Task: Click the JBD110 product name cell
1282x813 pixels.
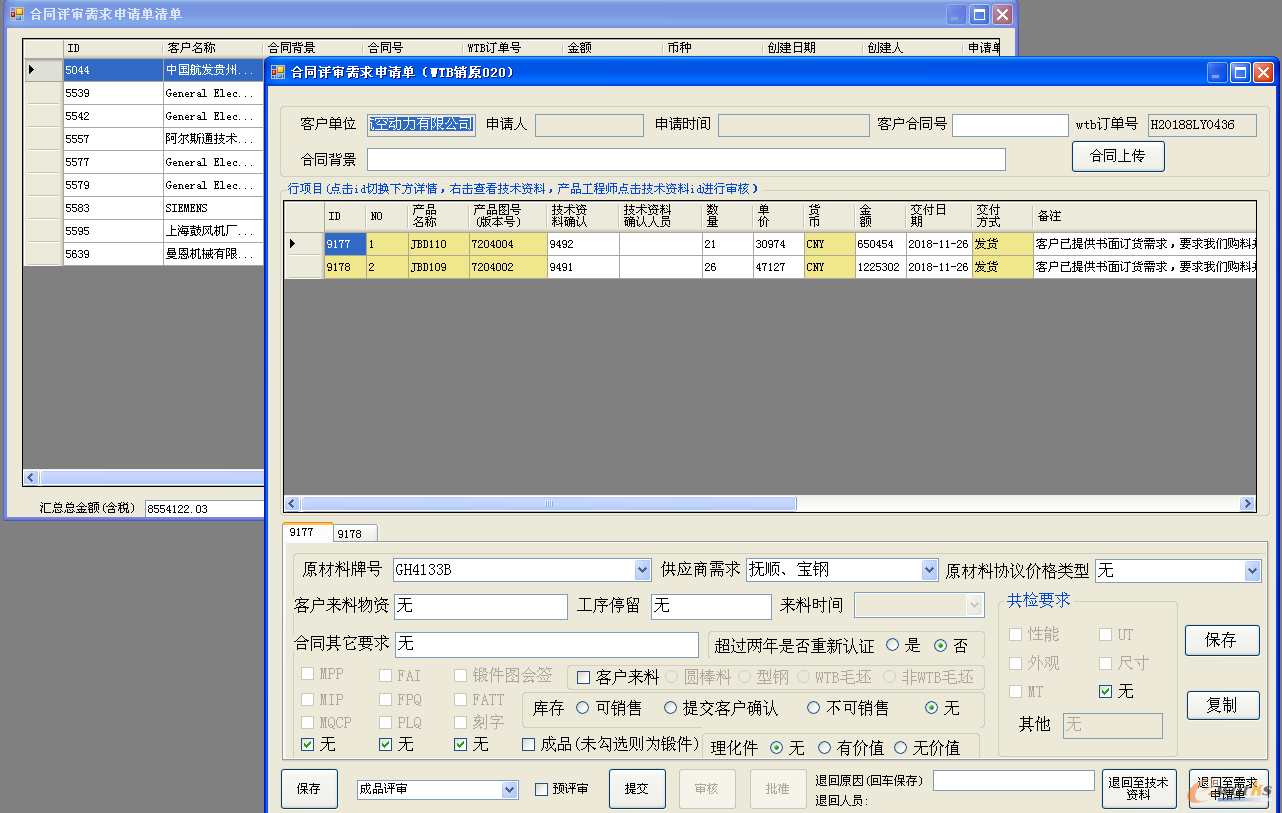Action: [x=438, y=244]
